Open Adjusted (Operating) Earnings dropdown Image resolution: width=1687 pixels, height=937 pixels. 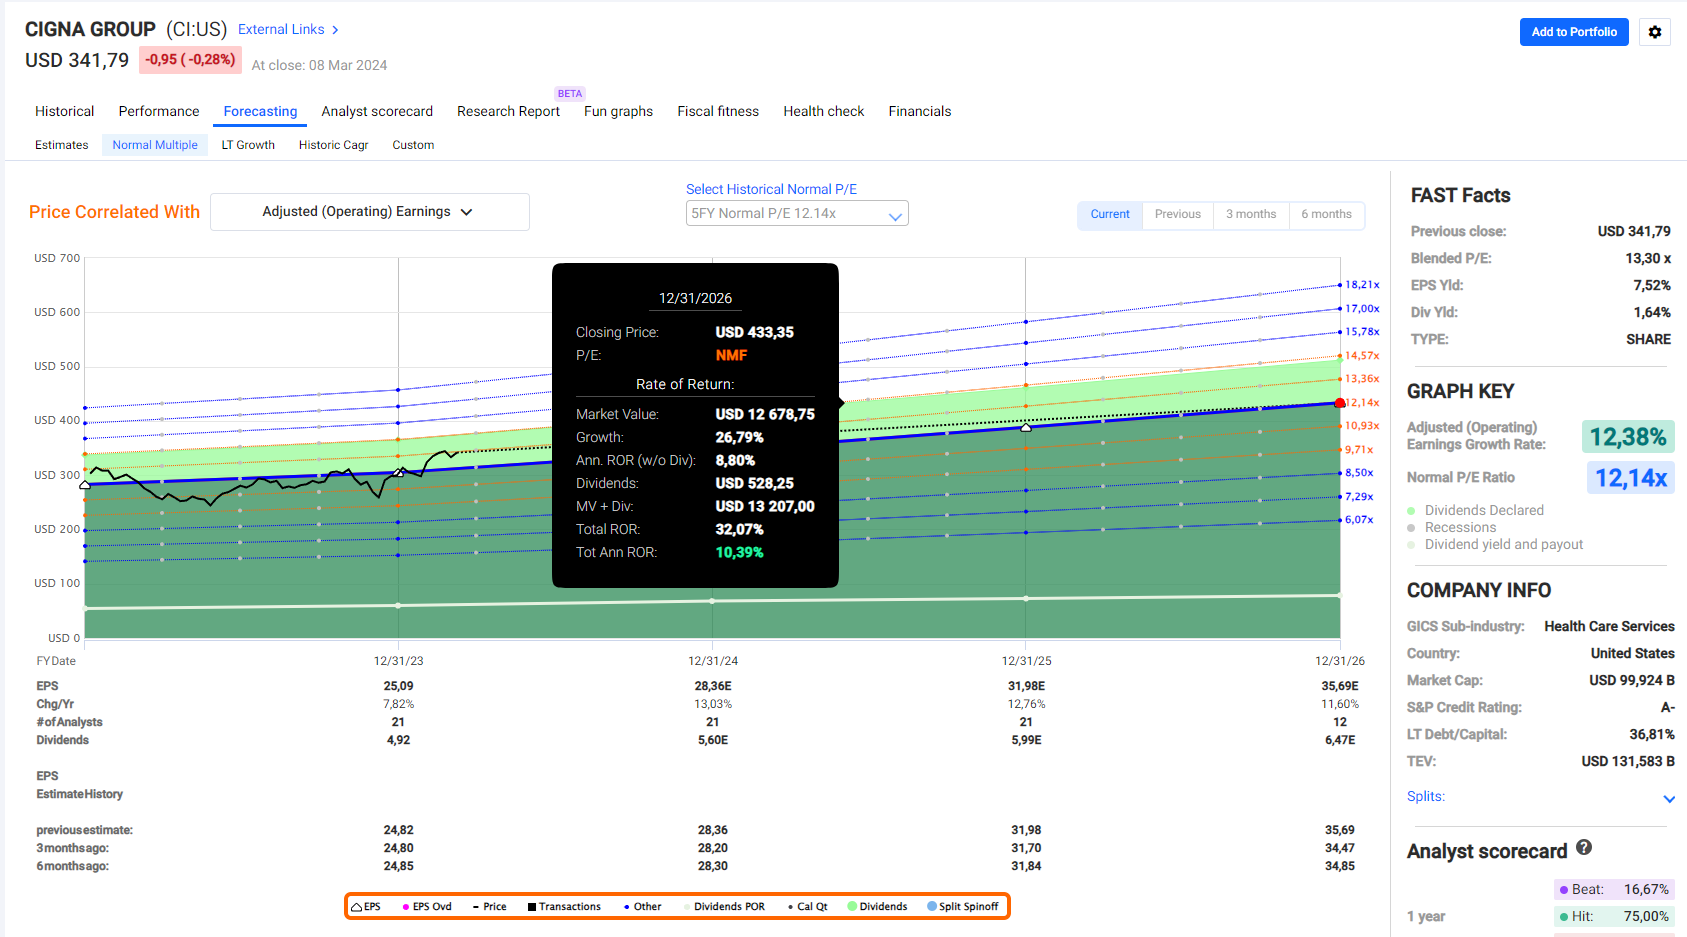(x=370, y=212)
